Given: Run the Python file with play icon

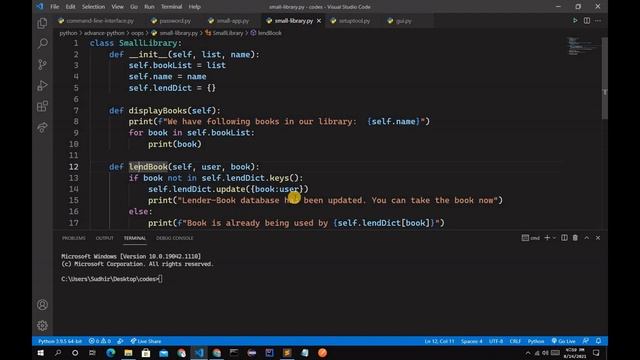Looking at the screenshot, I should point(575,20).
